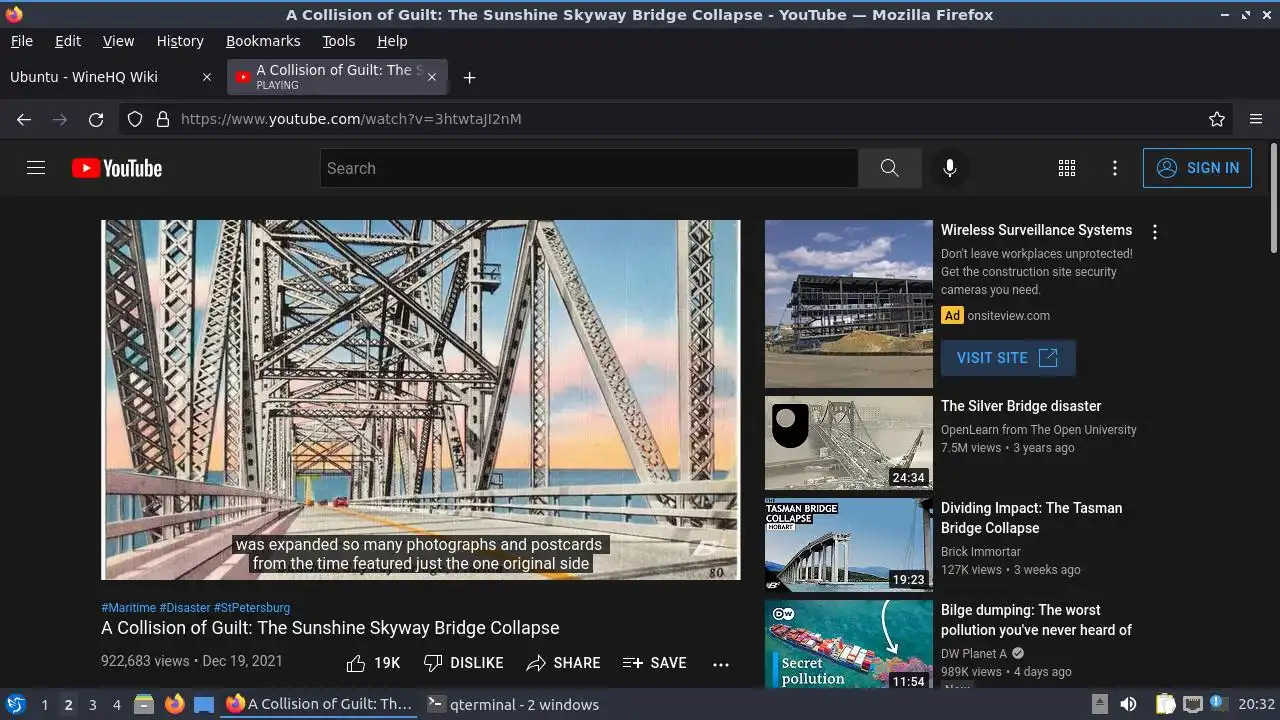Open the clipboard tray icon
The width and height of the screenshot is (1280, 720).
(x=1165, y=704)
